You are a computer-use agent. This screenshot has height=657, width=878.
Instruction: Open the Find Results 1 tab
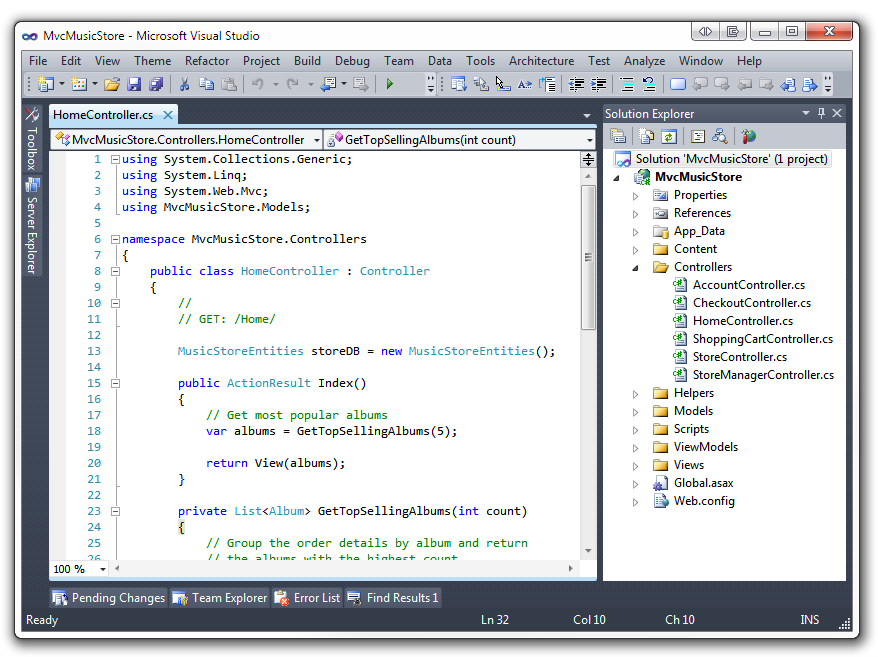393,598
